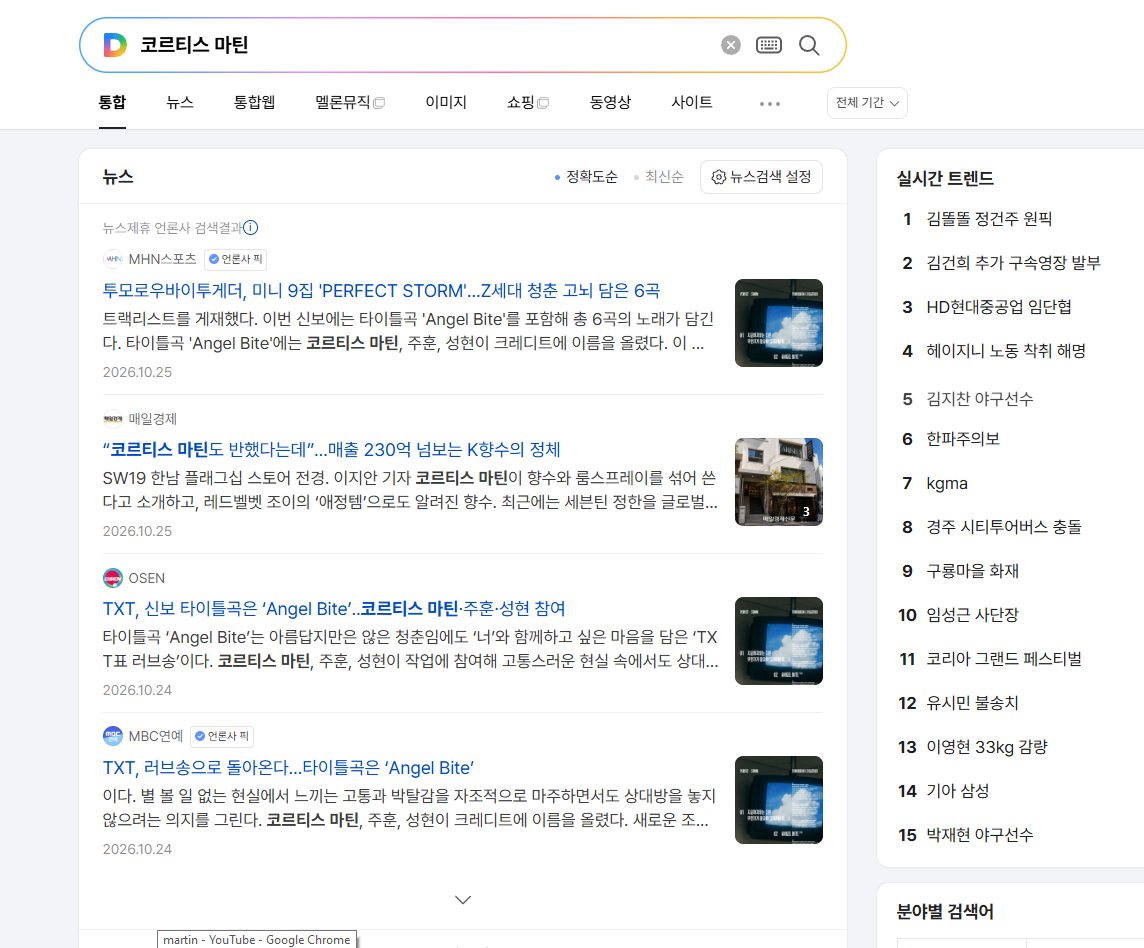Show more tabs via the ellipsis icon
Image resolution: width=1144 pixels, height=948 pixels.
tap(770, 104)
